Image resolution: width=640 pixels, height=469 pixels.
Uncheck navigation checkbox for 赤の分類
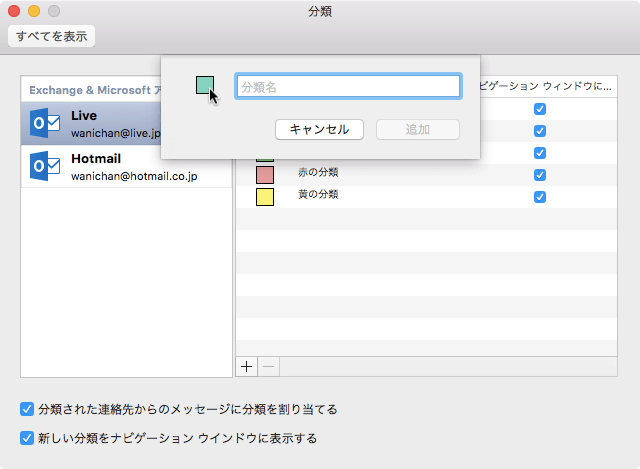(x=540, y=175)
